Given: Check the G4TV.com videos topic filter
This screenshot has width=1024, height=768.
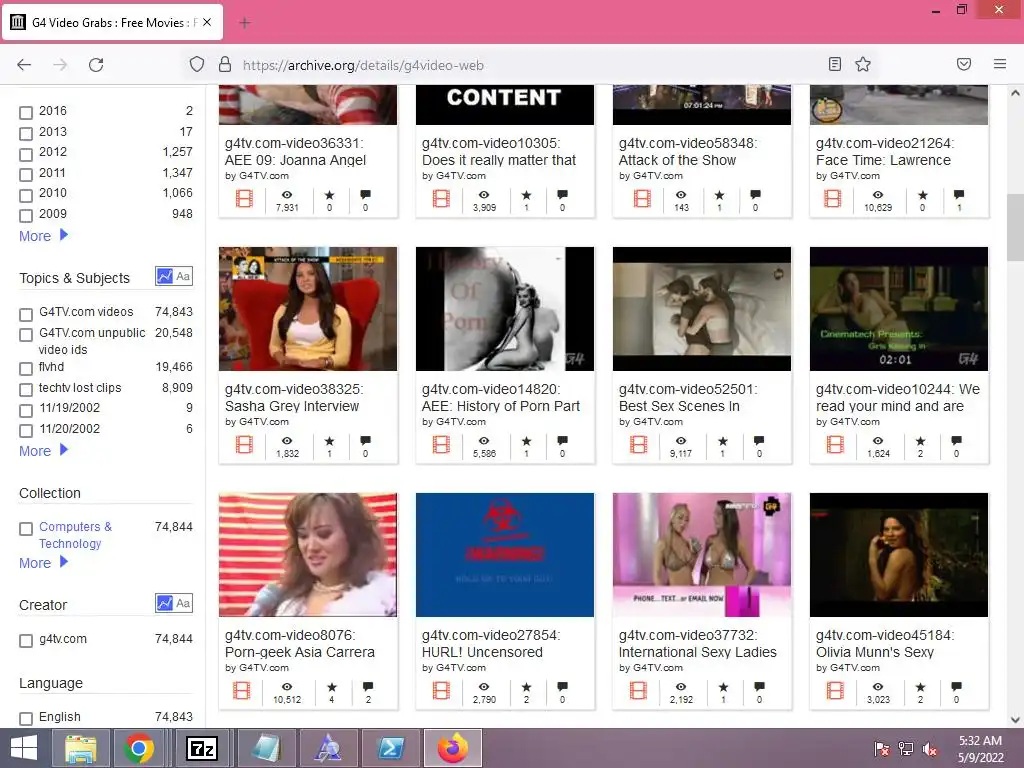Looking at the screenshot, I should (x=26, y=314).
